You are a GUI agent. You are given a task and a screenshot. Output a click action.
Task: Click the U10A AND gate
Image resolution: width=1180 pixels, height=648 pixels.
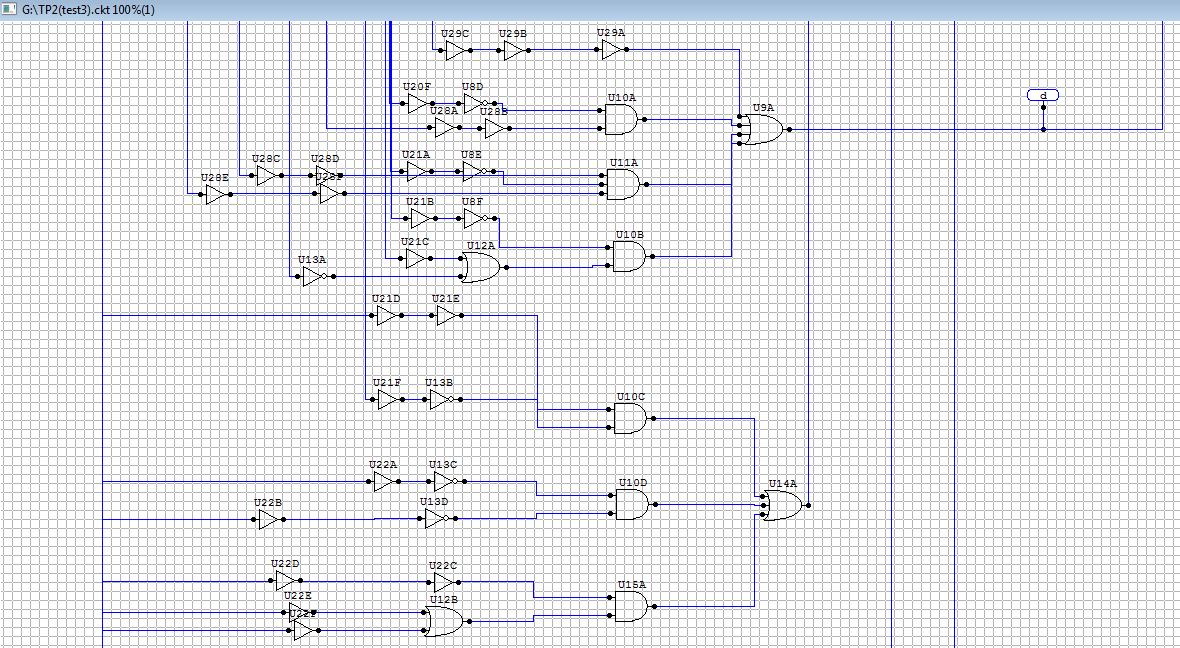[x=622, y=120]
